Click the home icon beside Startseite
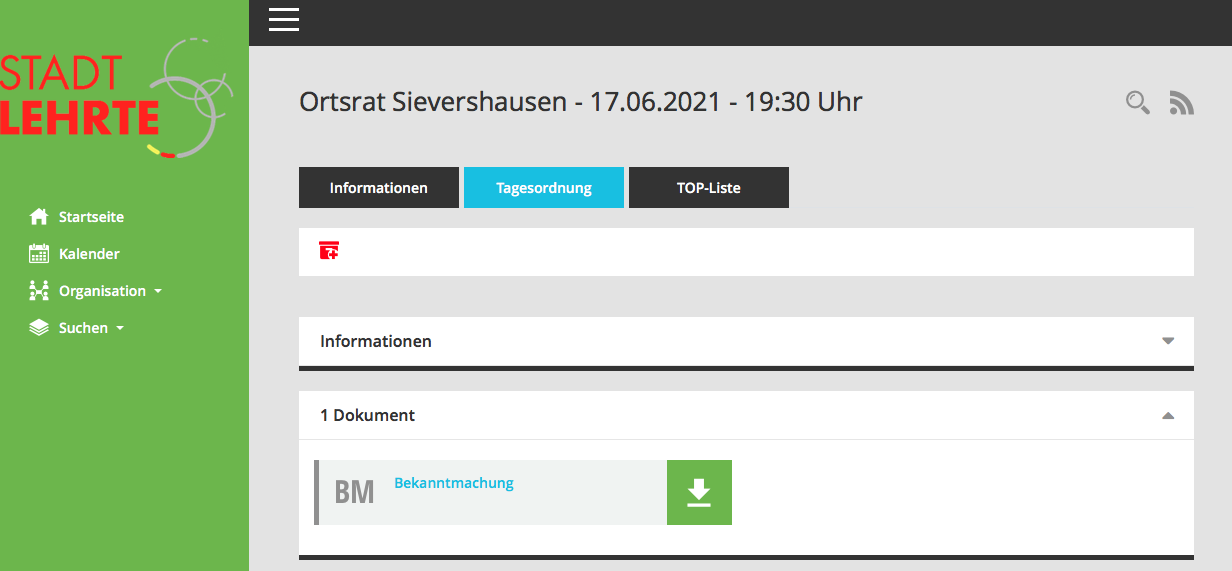The image size is (1232, 571). coord(39,217)
